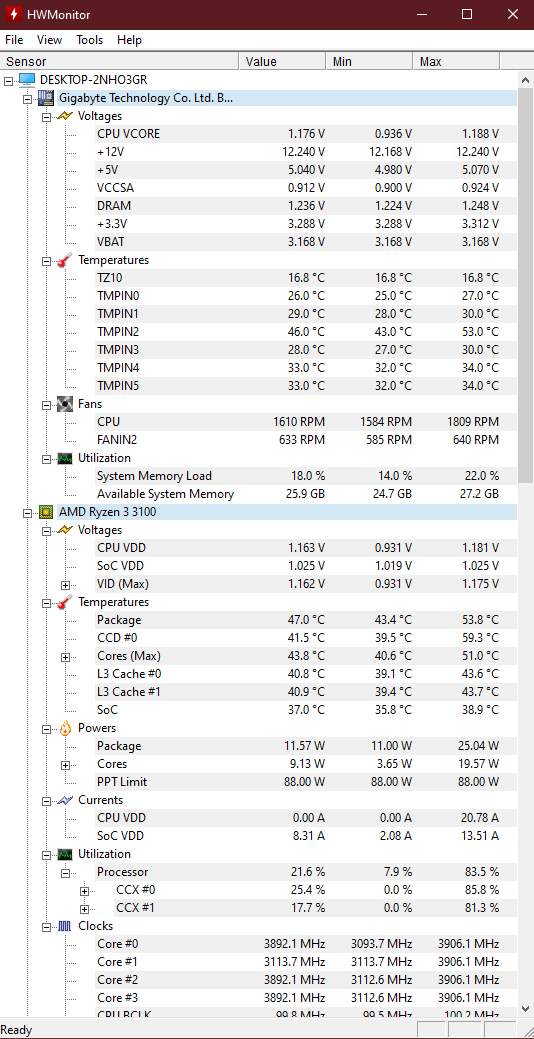Click the Min column header
The width and height of the screenshot is (534, 1039).
369,62
